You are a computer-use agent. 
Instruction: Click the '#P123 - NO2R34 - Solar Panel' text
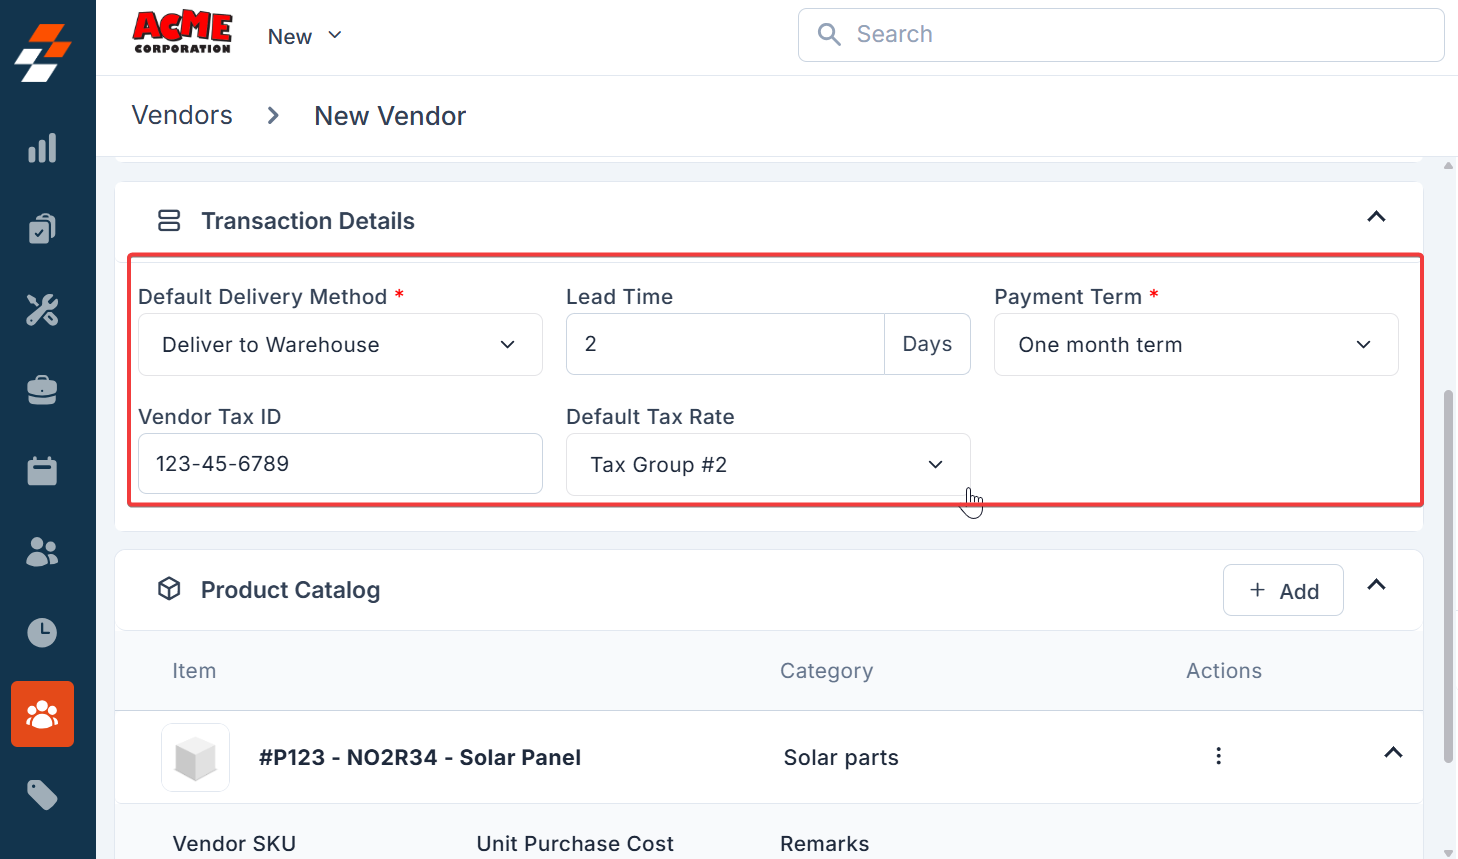[x=420, y=758]
